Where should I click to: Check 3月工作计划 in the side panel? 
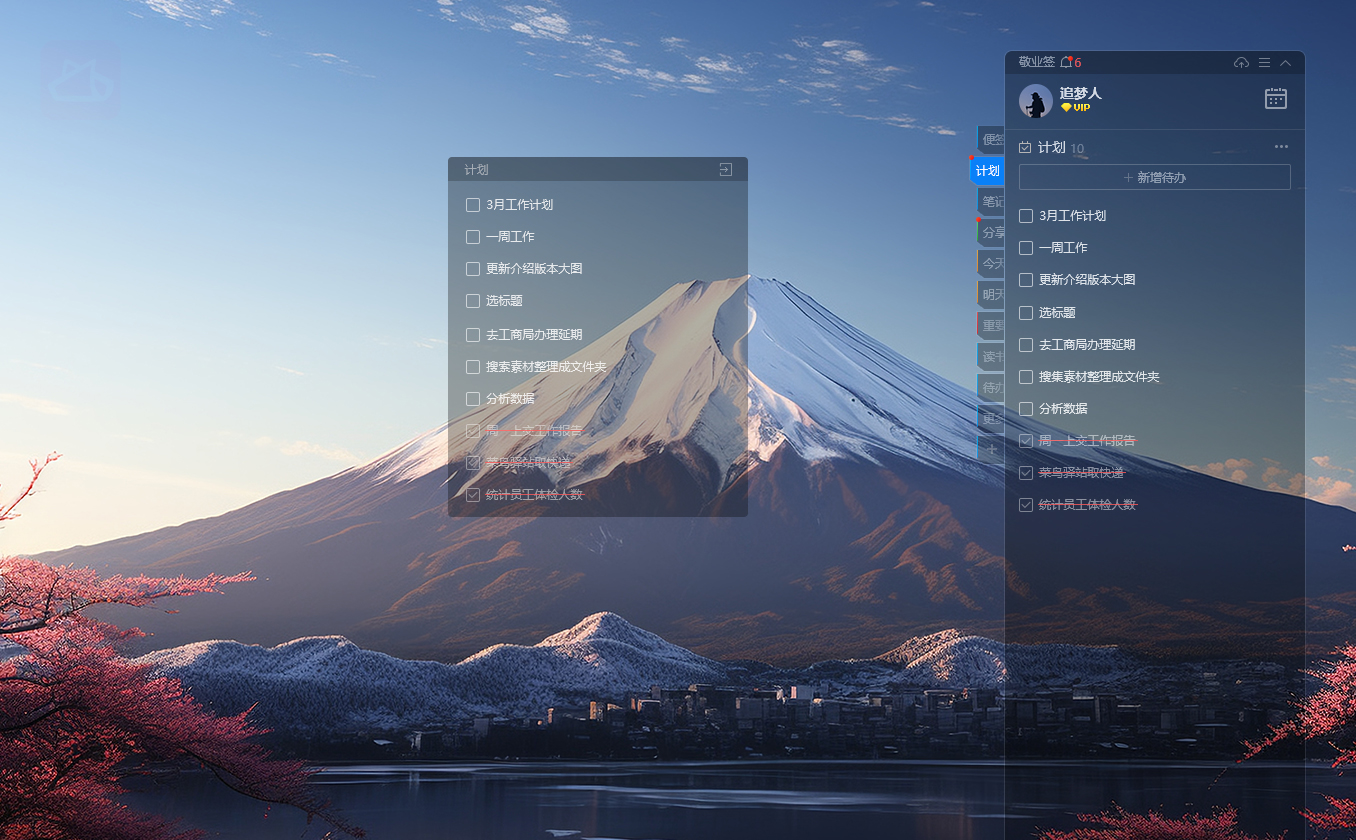[1025, 216]
